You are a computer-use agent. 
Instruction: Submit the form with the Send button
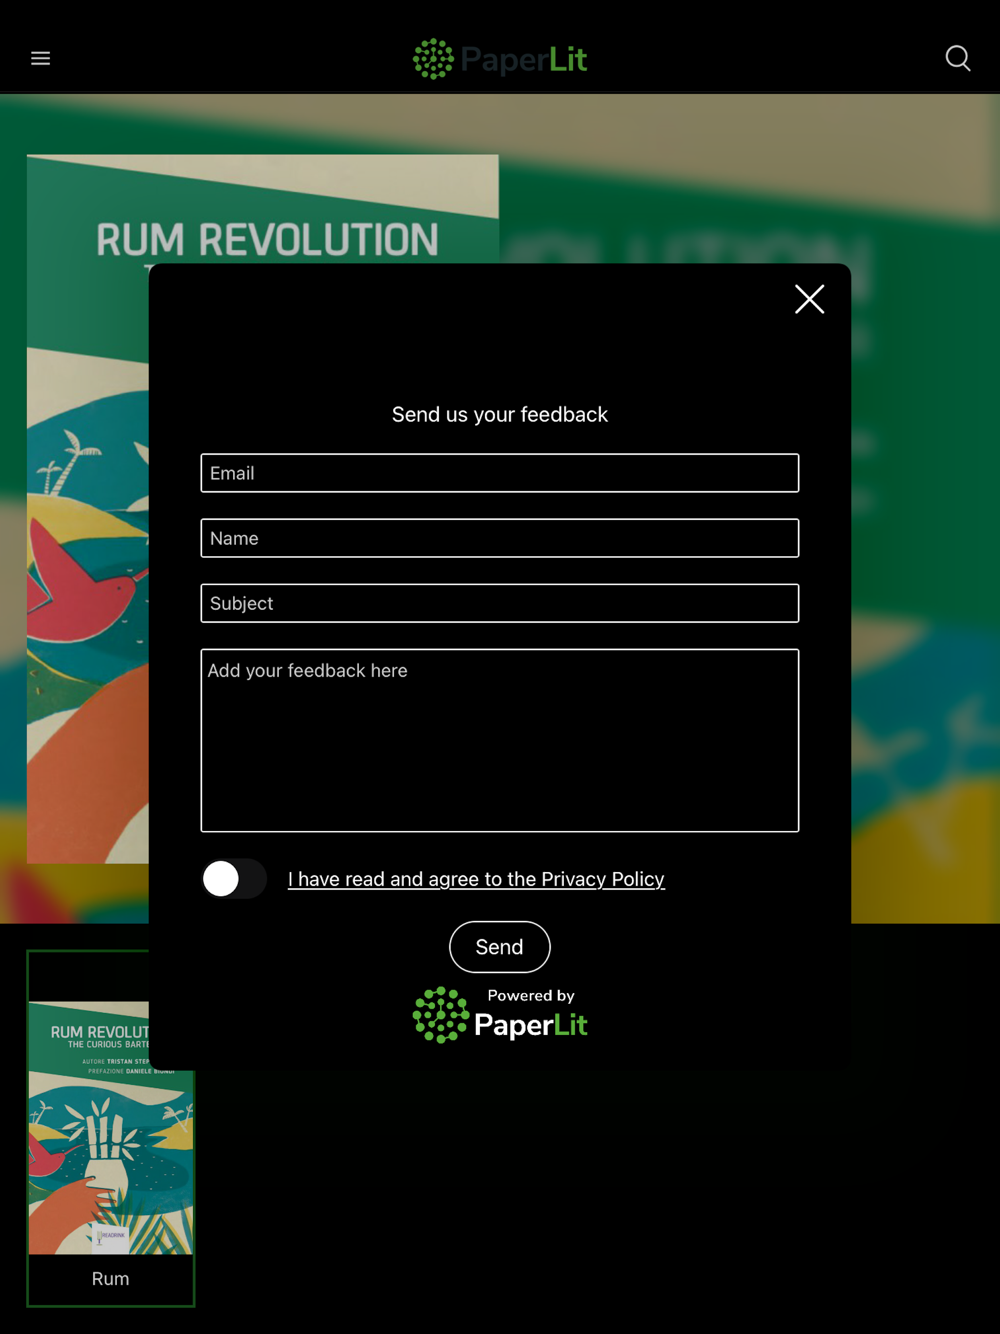(x=500, y=947)
